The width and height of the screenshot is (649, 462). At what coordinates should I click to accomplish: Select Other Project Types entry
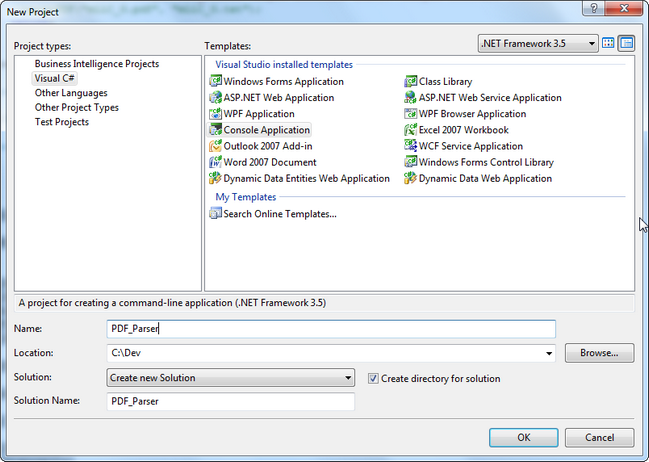coord(77,107)
